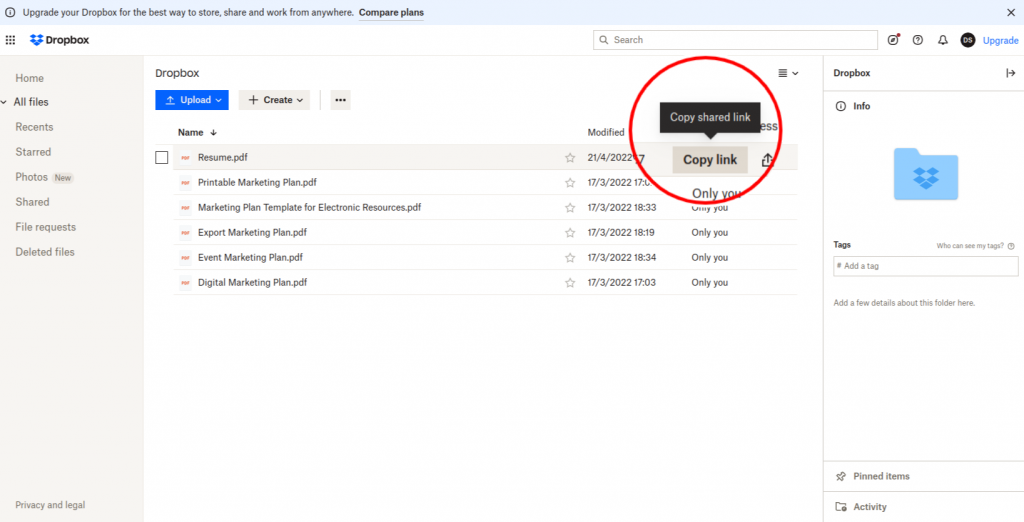
Task: Open the Create dropdown menu
Action: point(274,100)
